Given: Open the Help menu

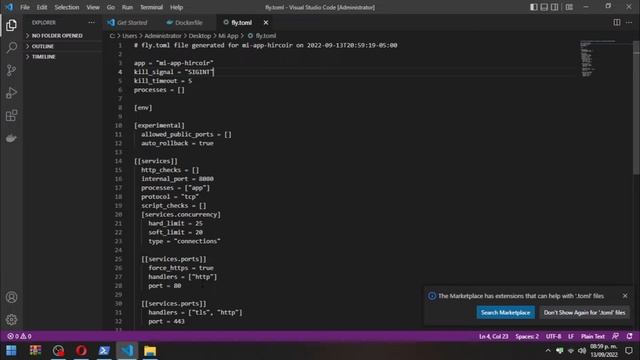Looking at the screenshot, I should click(x=176, y=7).
